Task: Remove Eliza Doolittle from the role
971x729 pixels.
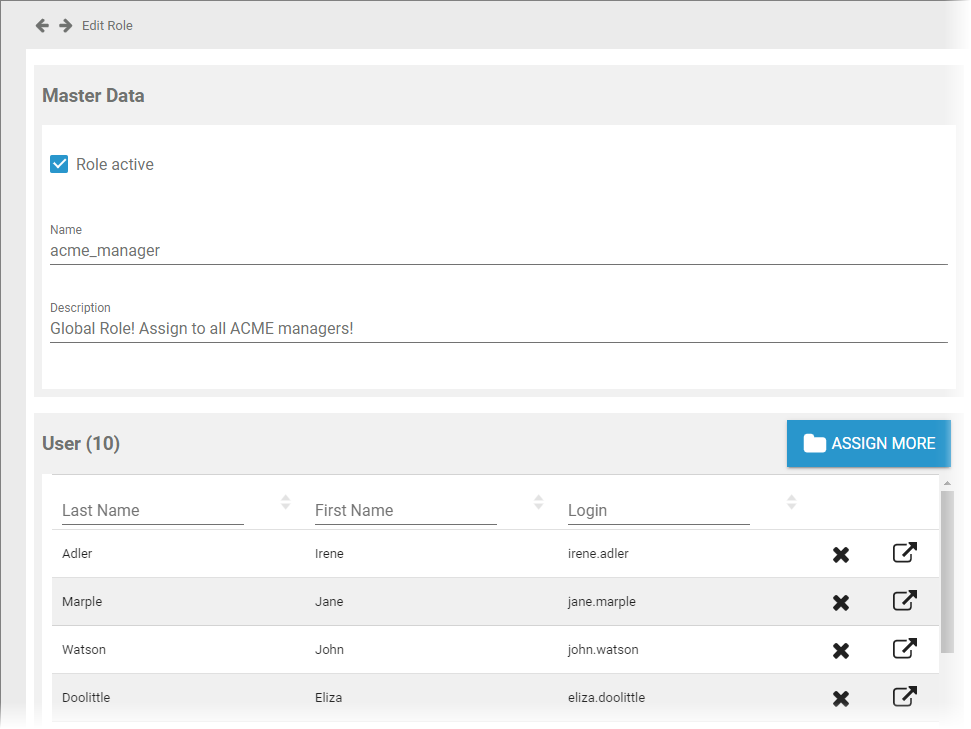Action: pyautogui.click(x=841, y=697)
